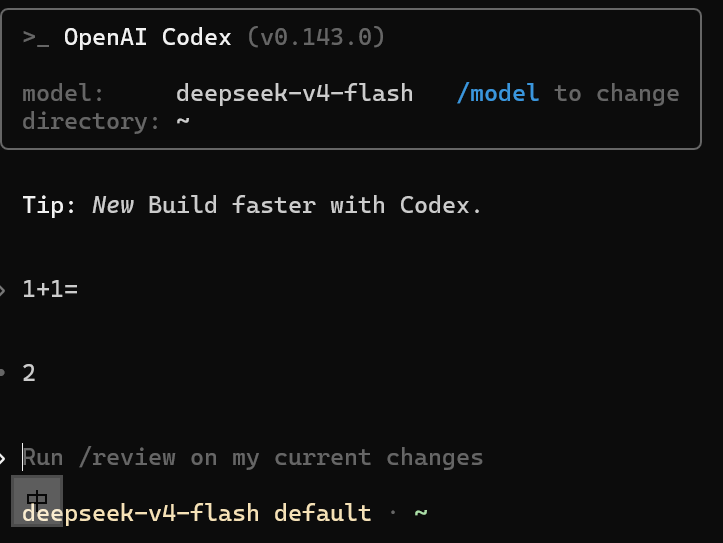Viewport: 723px width, 543px height.
Task: Click the /model command link
Action: pyautogui.click(x=498, y=94)
